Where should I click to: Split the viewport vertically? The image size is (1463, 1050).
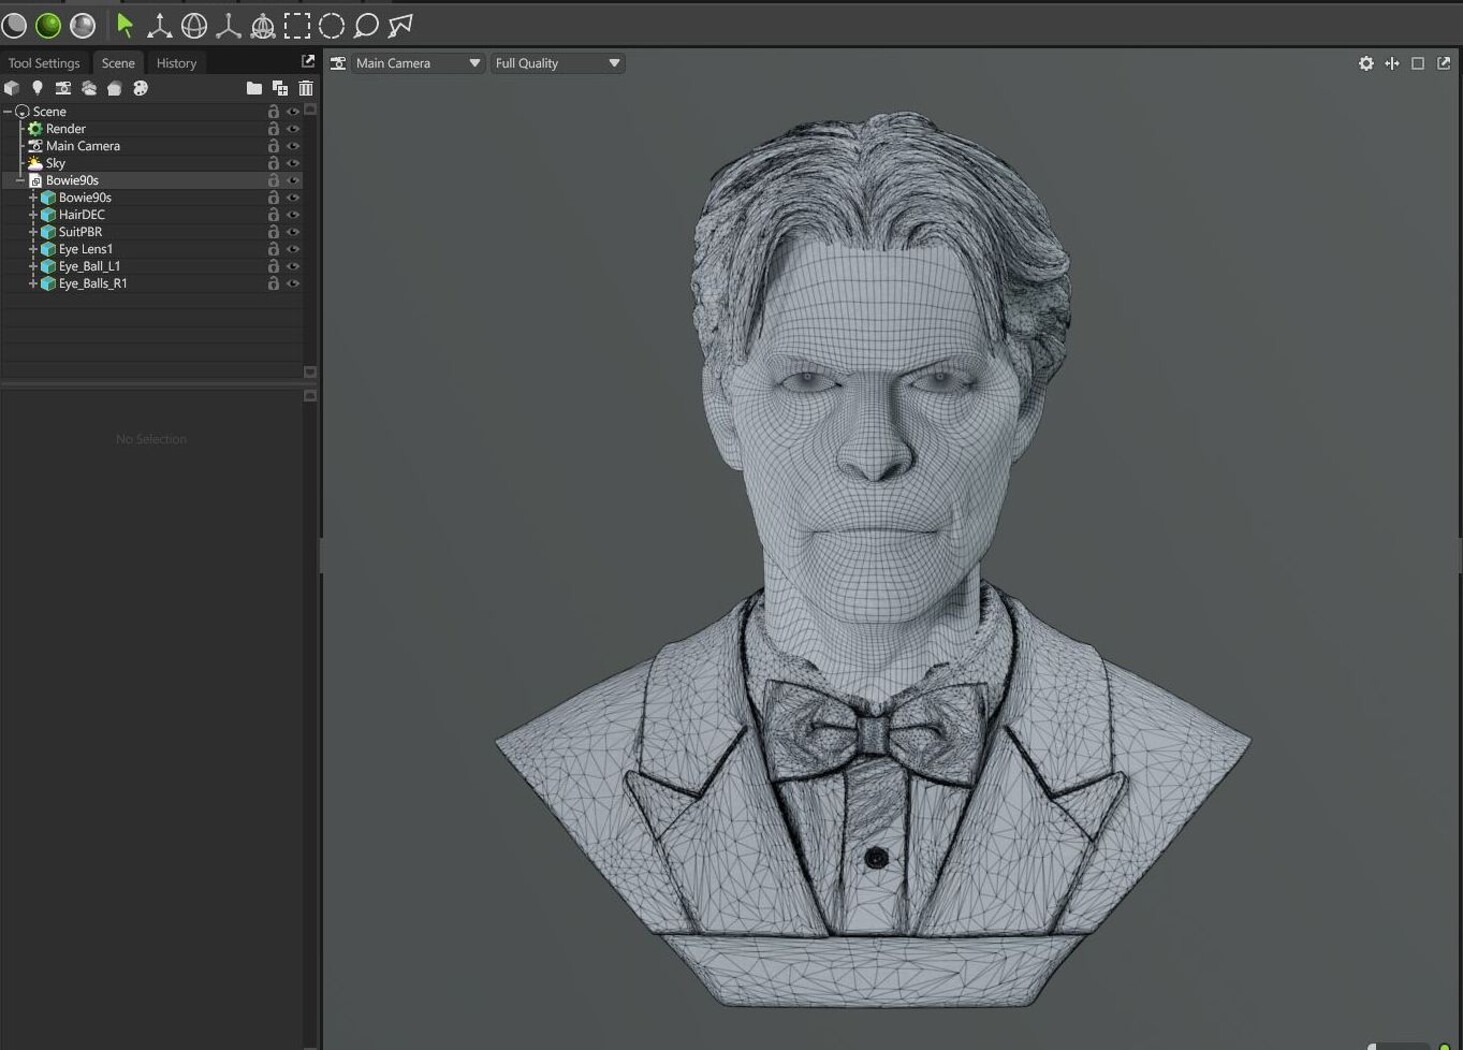(x=1392, y=63)
